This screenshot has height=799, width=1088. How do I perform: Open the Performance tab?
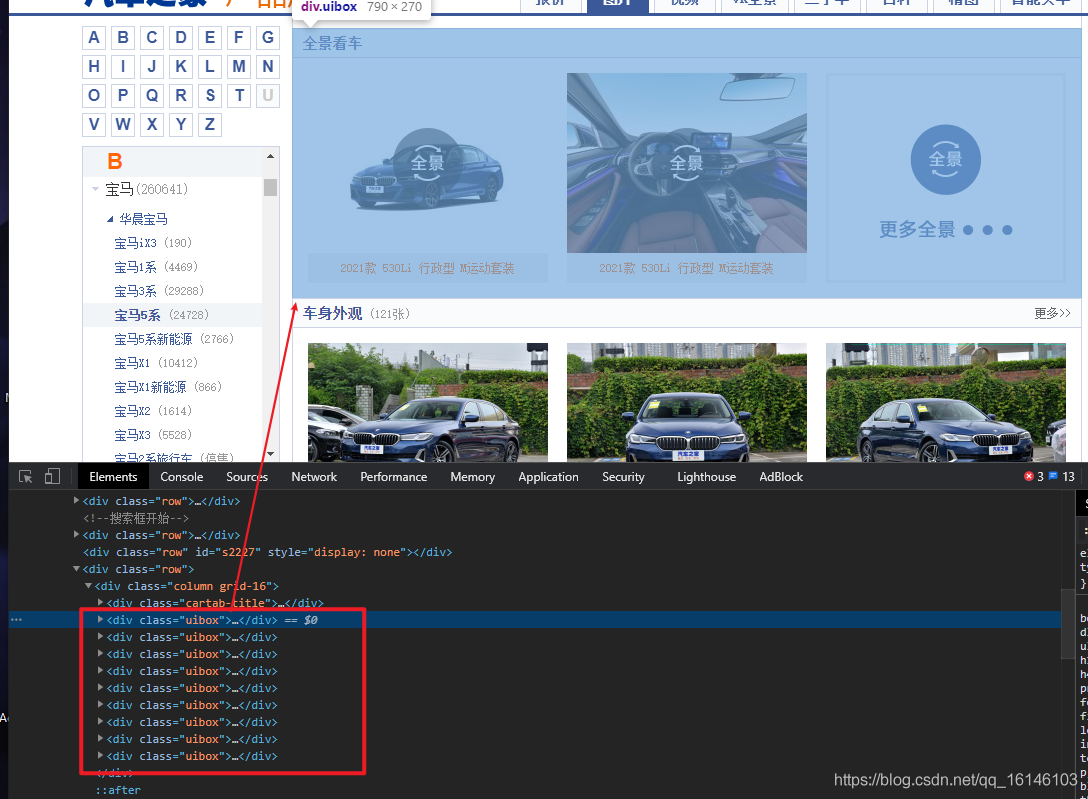pyautogui.click(x=393, y=476)
